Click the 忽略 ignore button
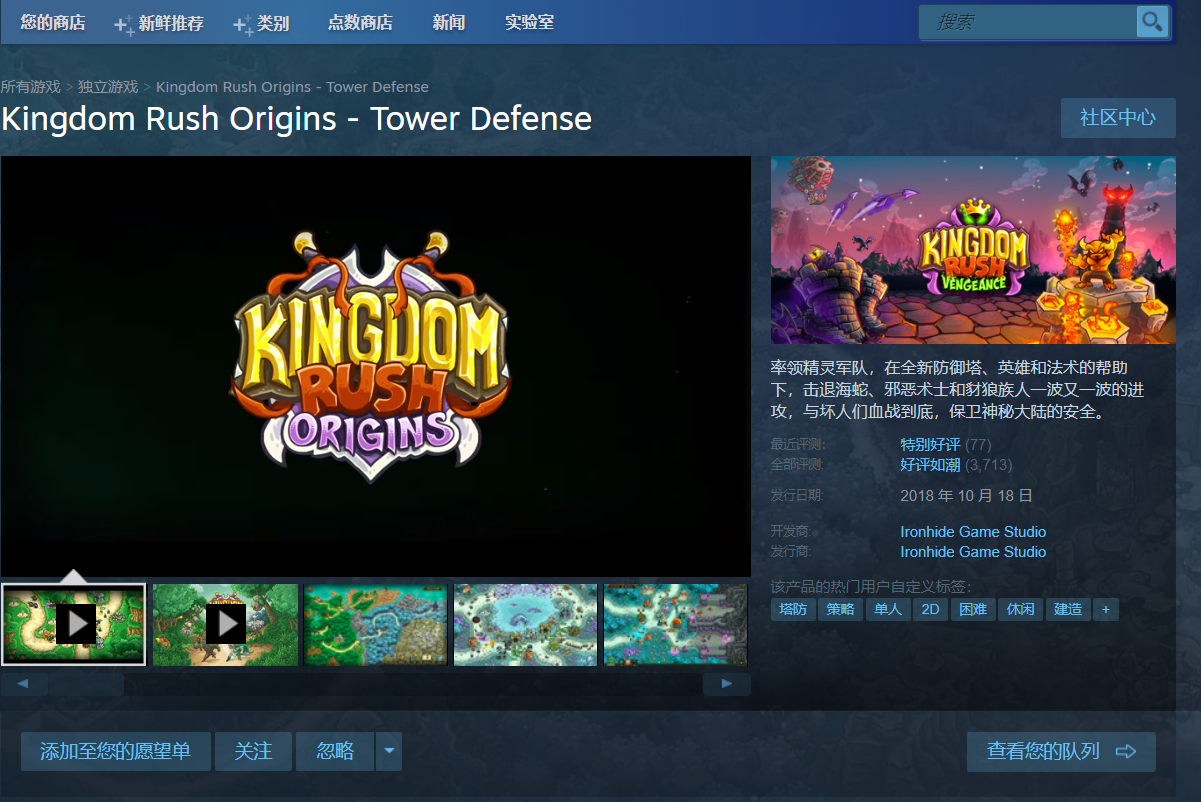This screenshot has height=802, width=1201. (335, 751)
